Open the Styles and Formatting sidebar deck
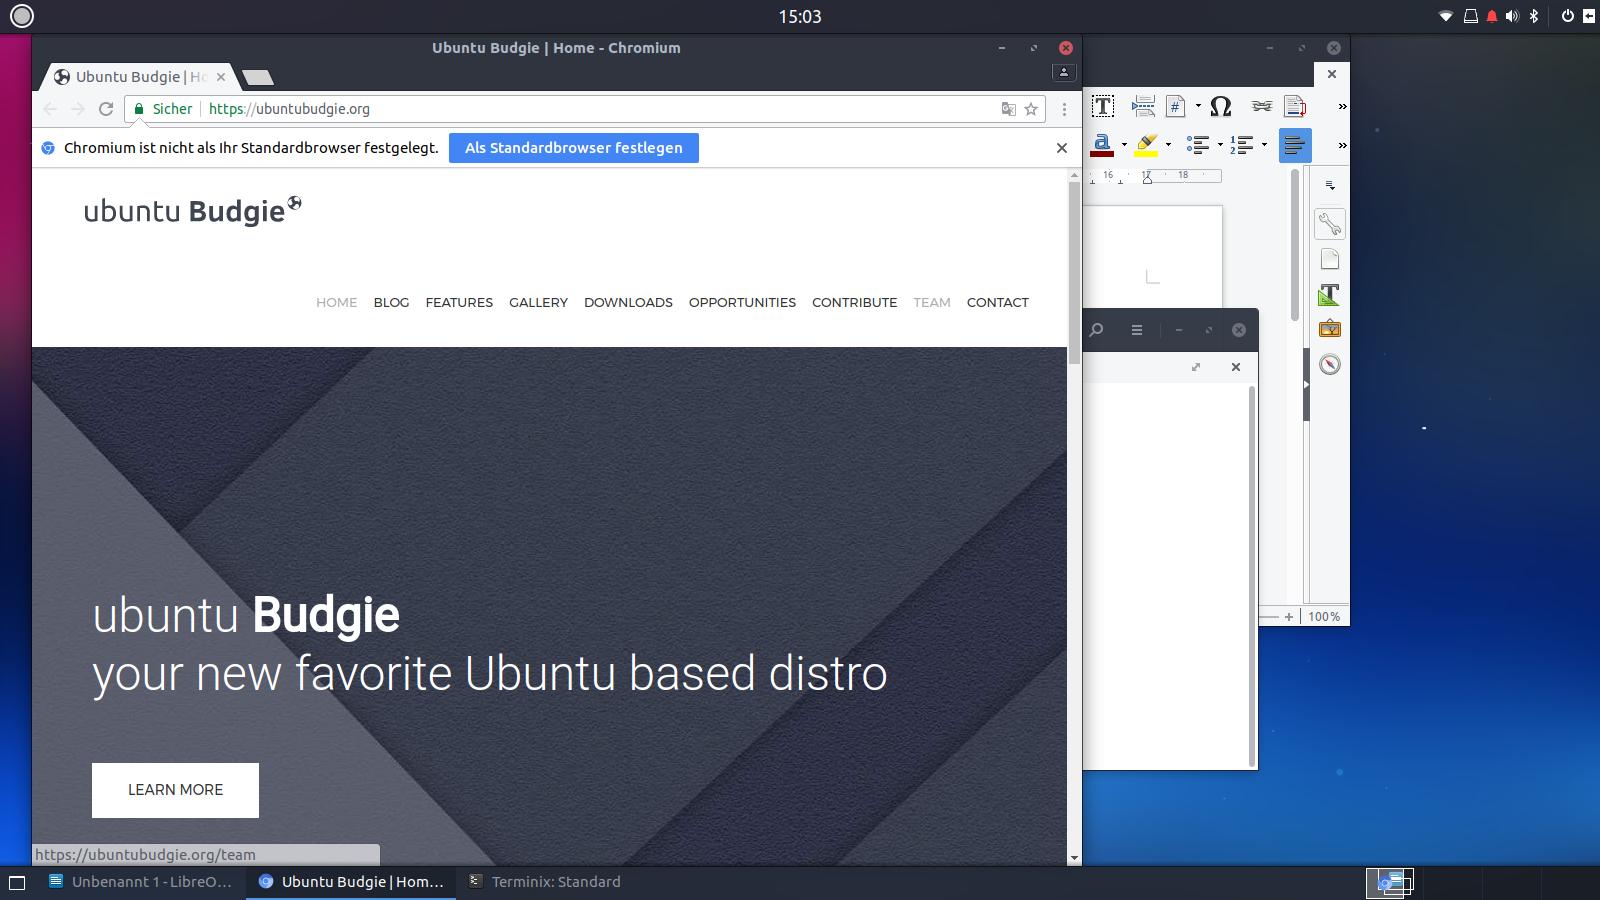The height and width of the screenshot is (900, 1600). [1329, 295]
